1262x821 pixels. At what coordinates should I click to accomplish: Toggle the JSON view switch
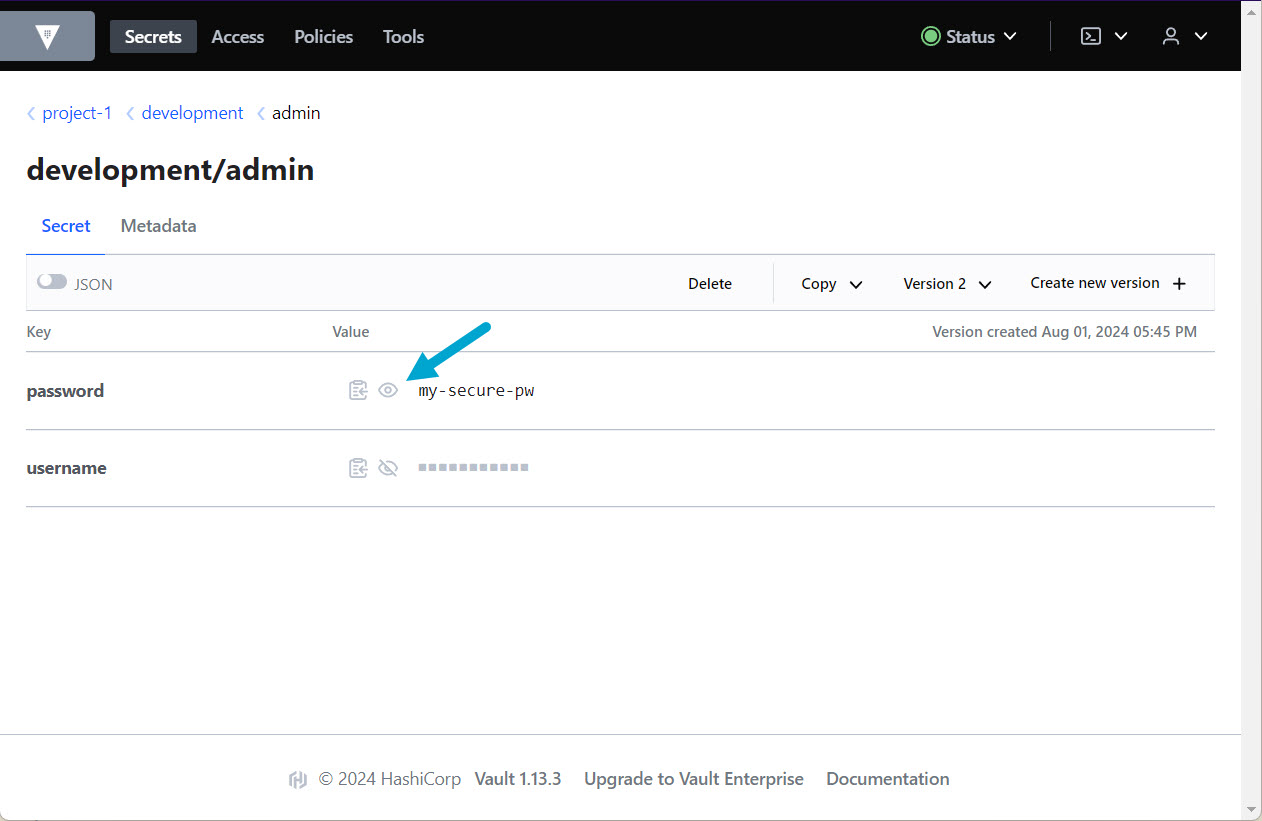52,283
